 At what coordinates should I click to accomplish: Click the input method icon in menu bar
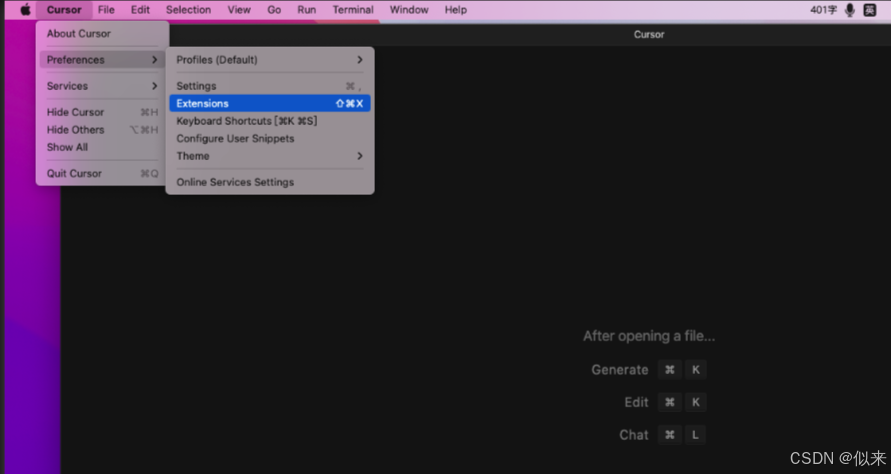pos(870,10)
